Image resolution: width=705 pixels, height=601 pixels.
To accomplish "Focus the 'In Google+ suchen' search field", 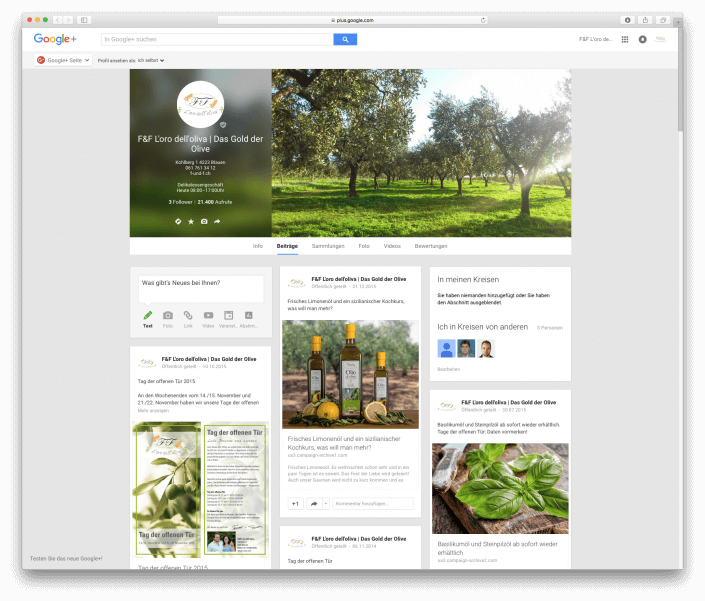I will click(217, 40).
